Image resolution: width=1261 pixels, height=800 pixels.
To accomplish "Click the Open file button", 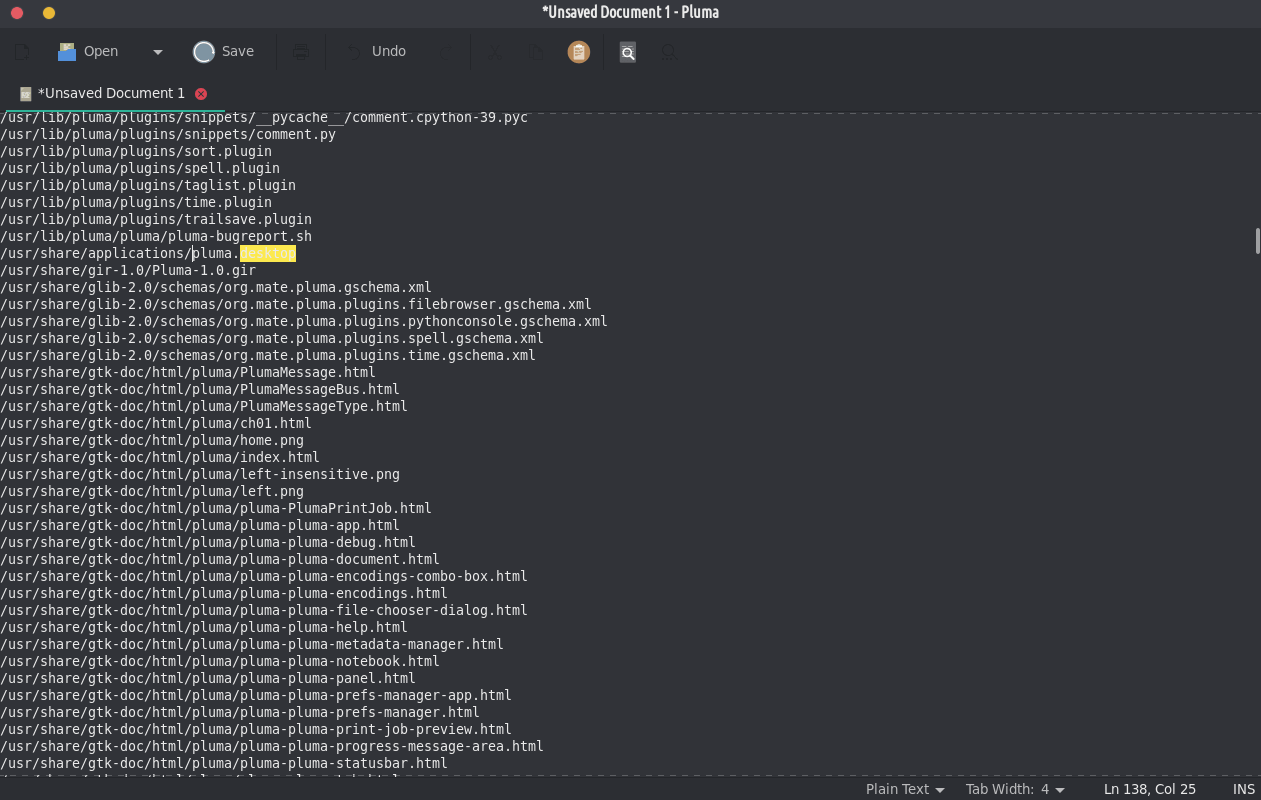I will (89, 52).
